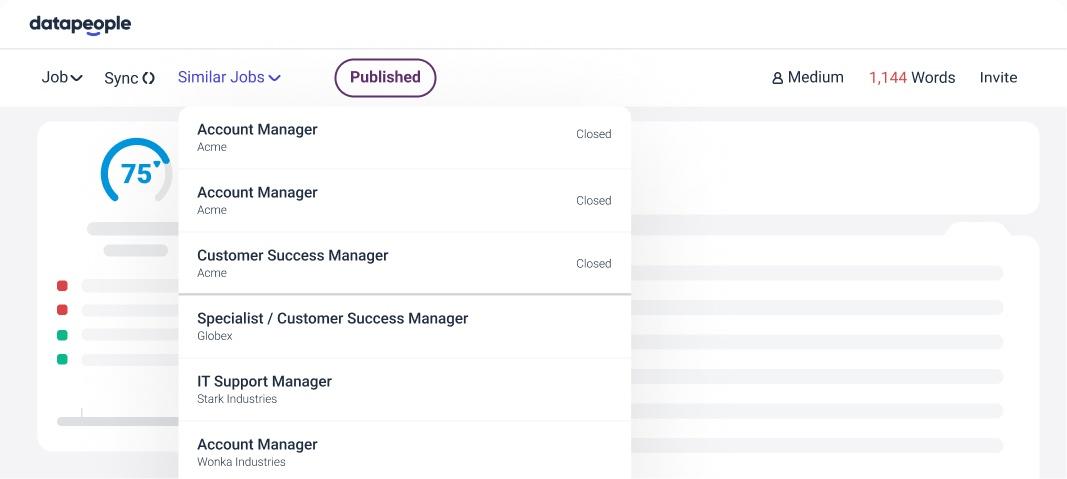Click the Invite link
This screenshot has height=479, width=1067.
[x=998, y=78]
